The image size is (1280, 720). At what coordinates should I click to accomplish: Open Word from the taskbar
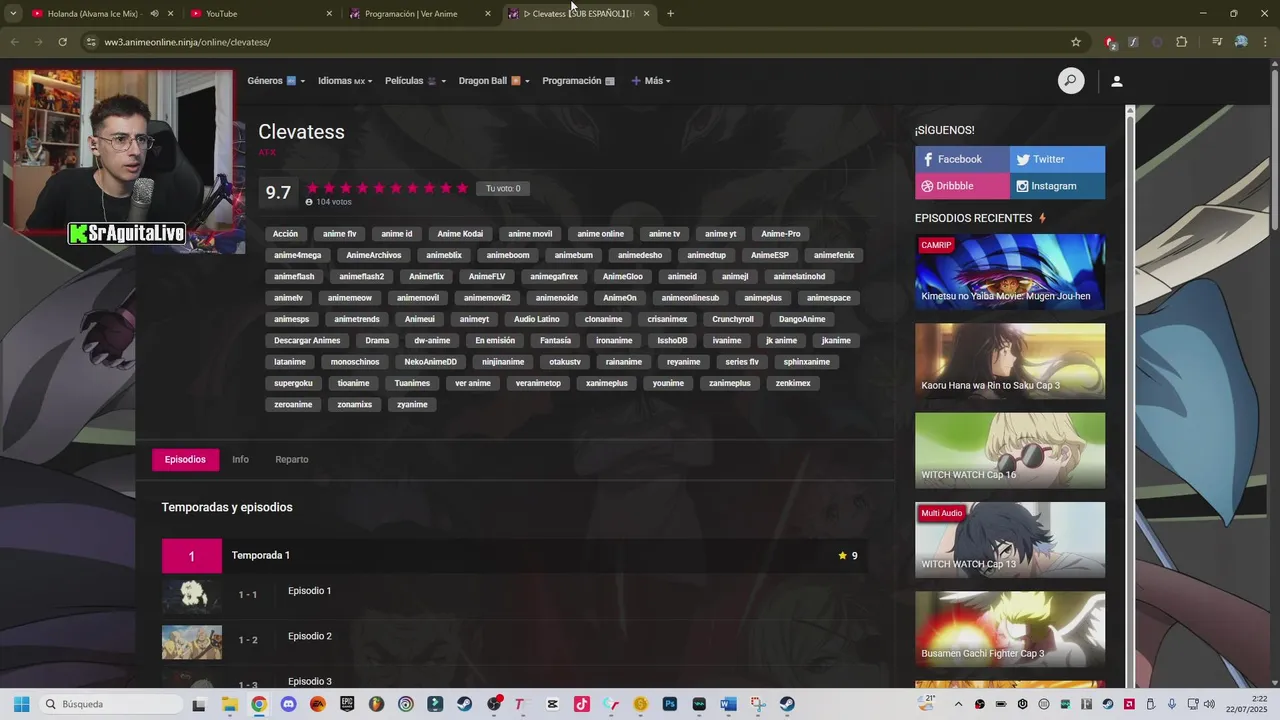728,704
